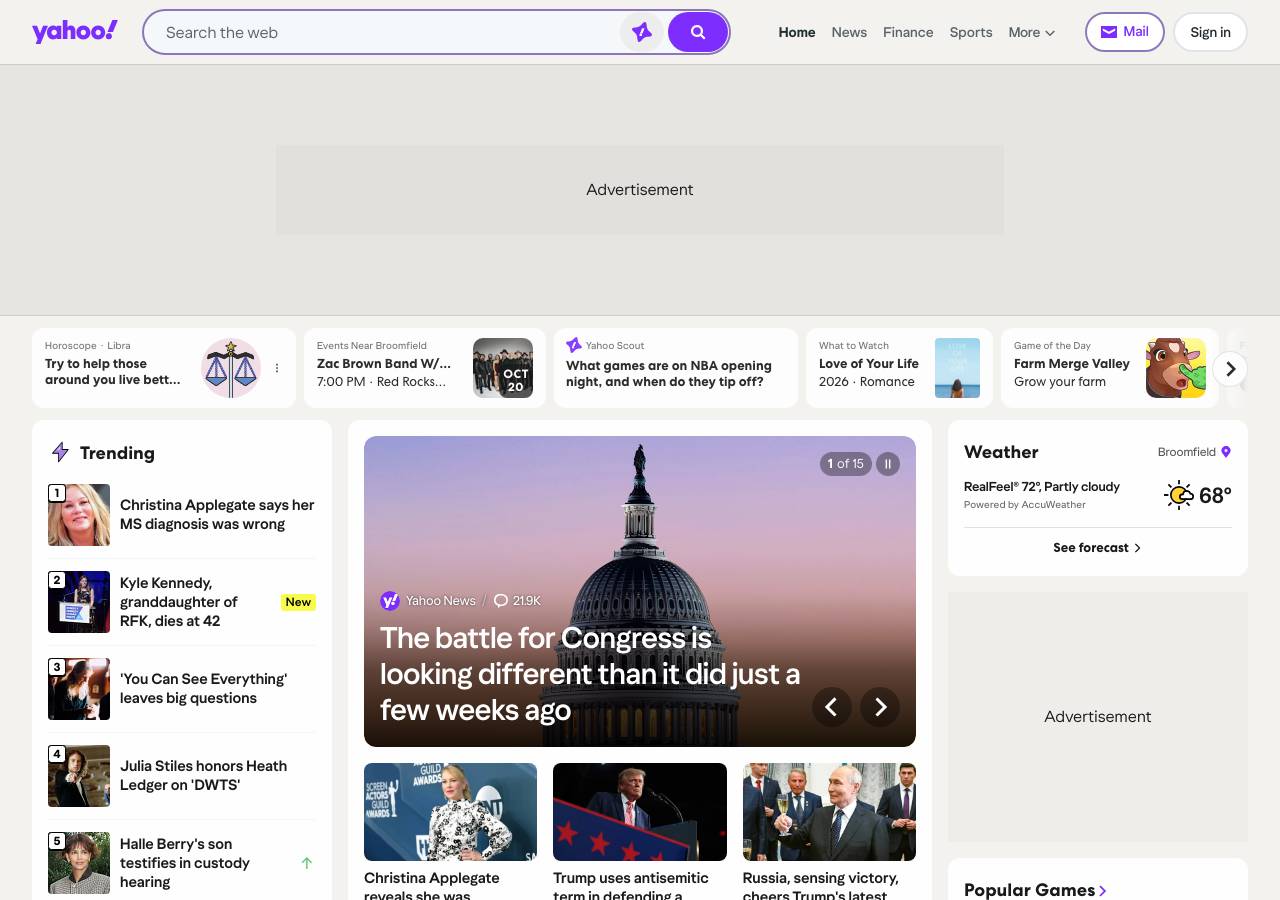1280x900 pixels.
Task: Open Mail with the envelope button
Action: pos(1125,32)
